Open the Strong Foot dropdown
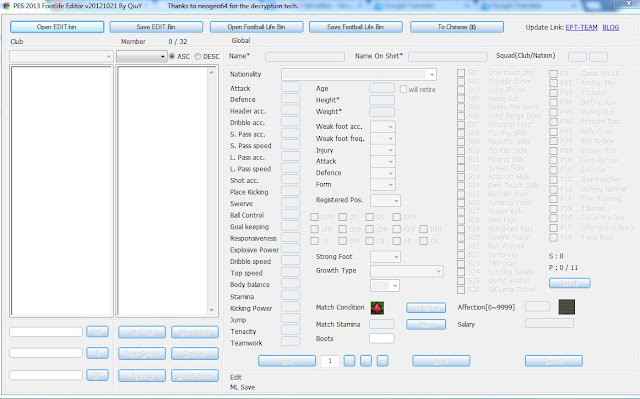The width and height of the screenshot is (640, 399). [x=385, y=257]
